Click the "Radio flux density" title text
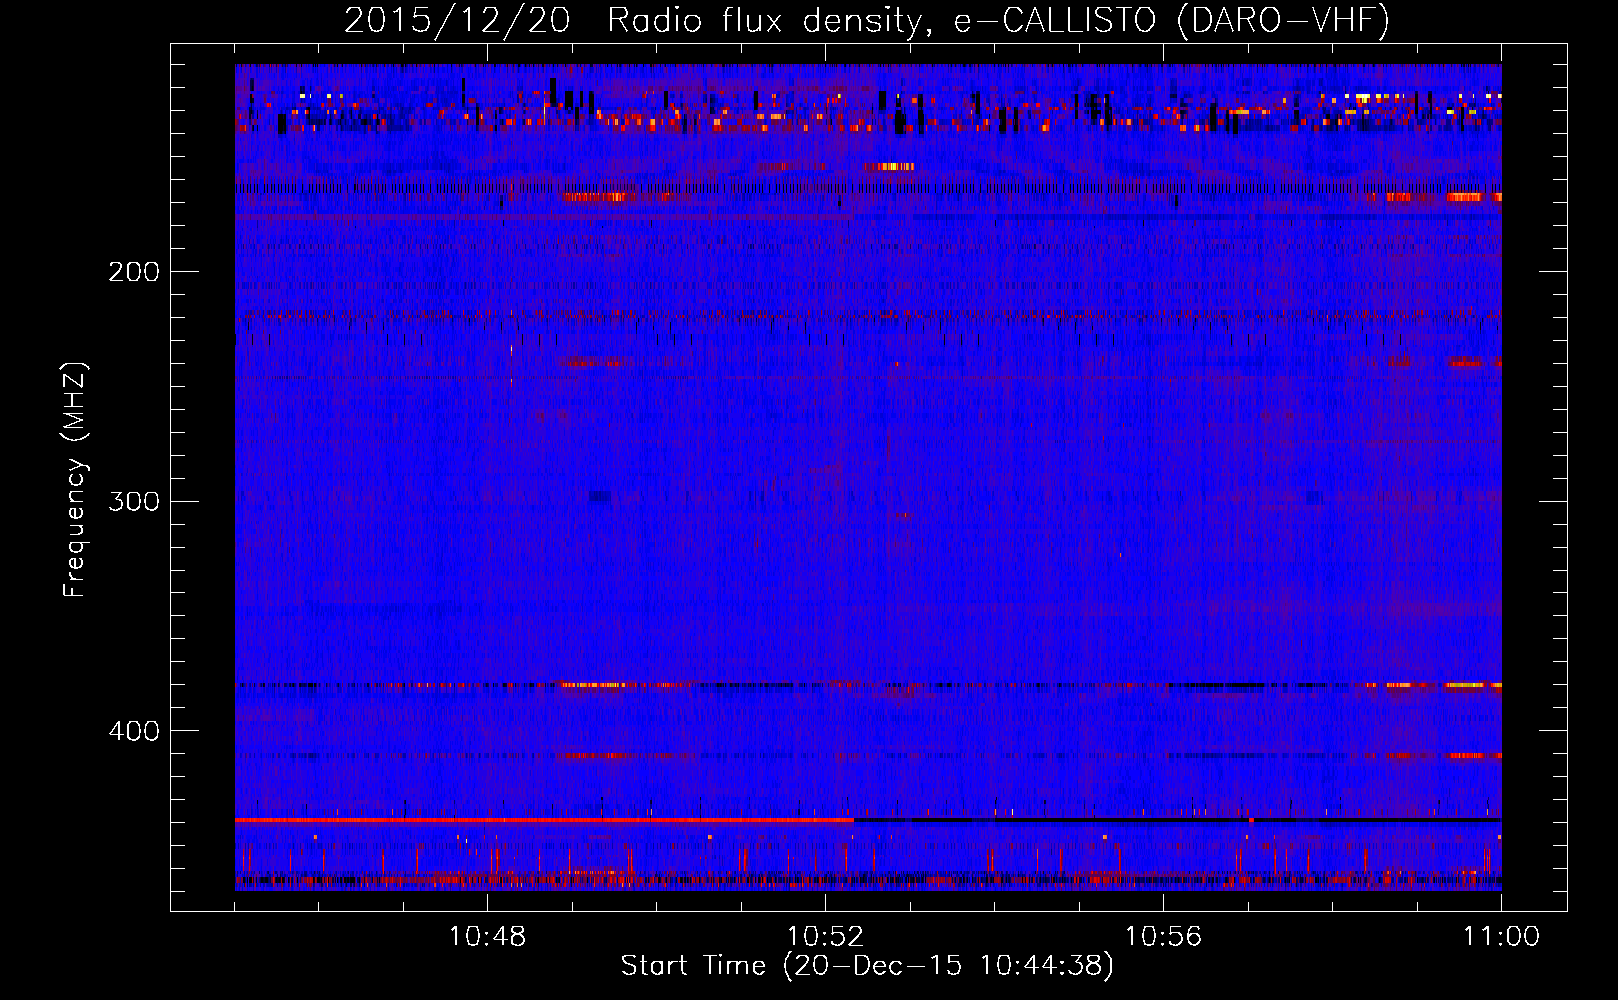1618x1000 pixels. [763, 21]
